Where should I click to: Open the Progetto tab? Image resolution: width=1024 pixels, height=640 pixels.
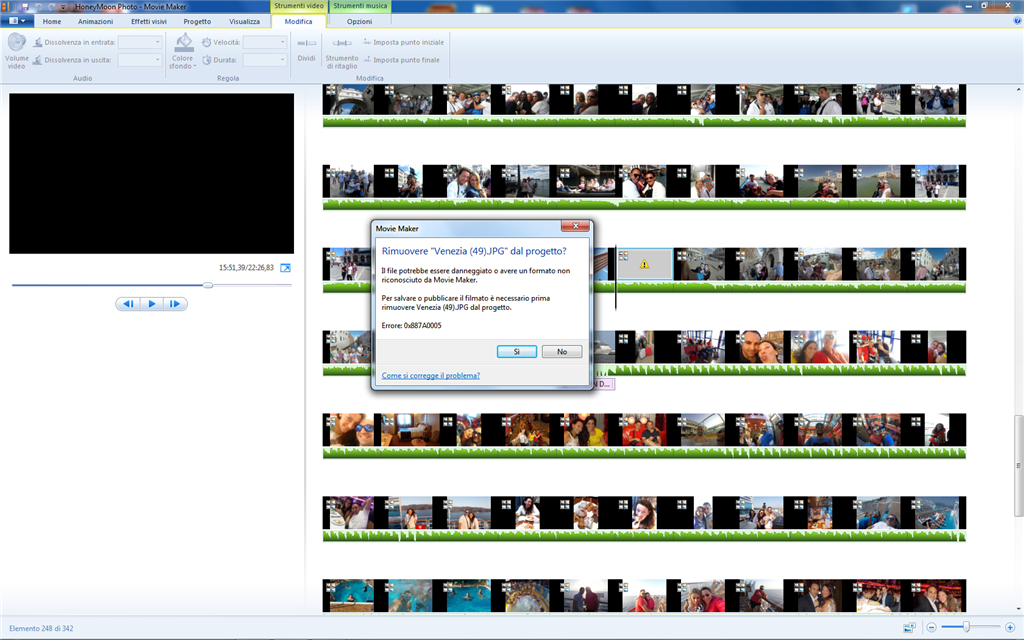coord(197,22)
